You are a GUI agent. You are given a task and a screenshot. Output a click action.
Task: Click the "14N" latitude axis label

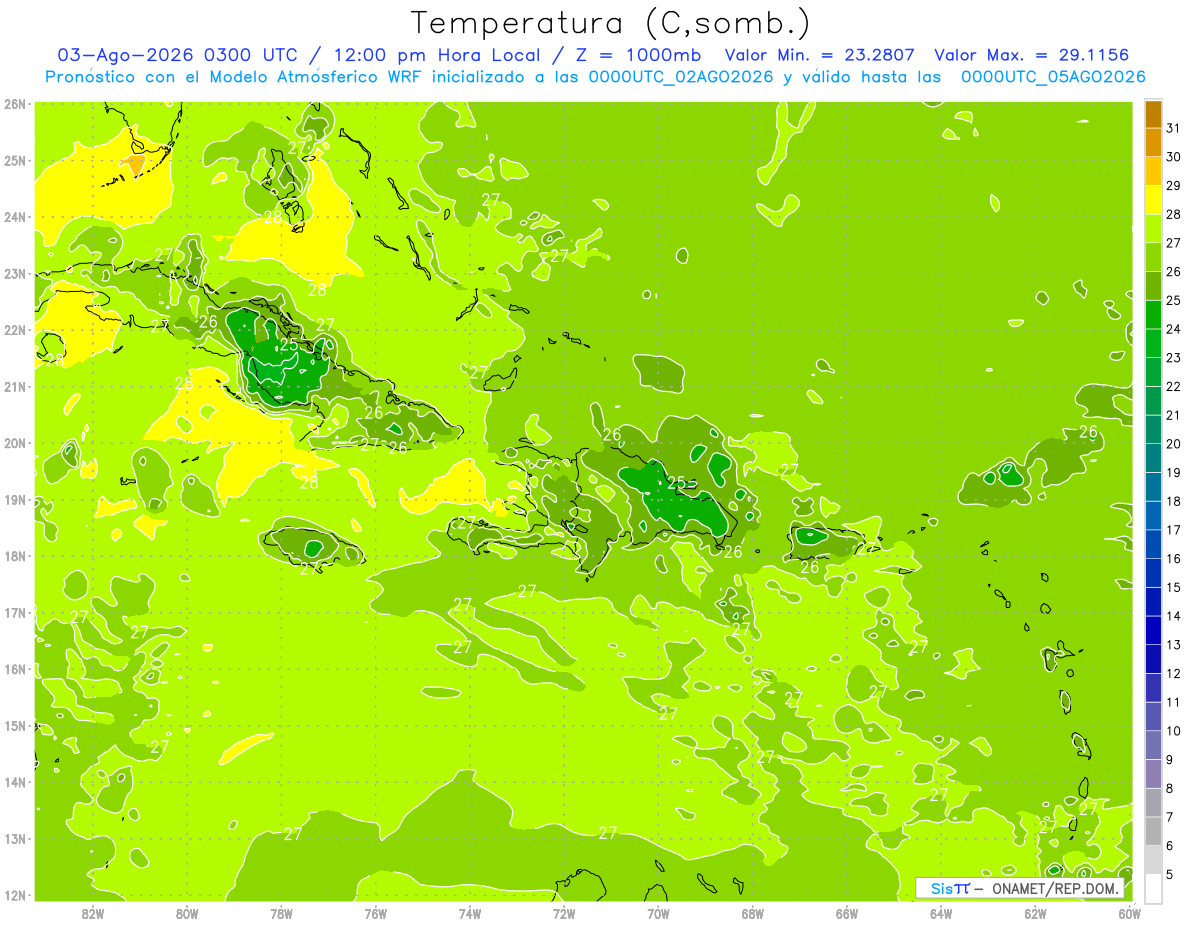(x=15, y=782)
